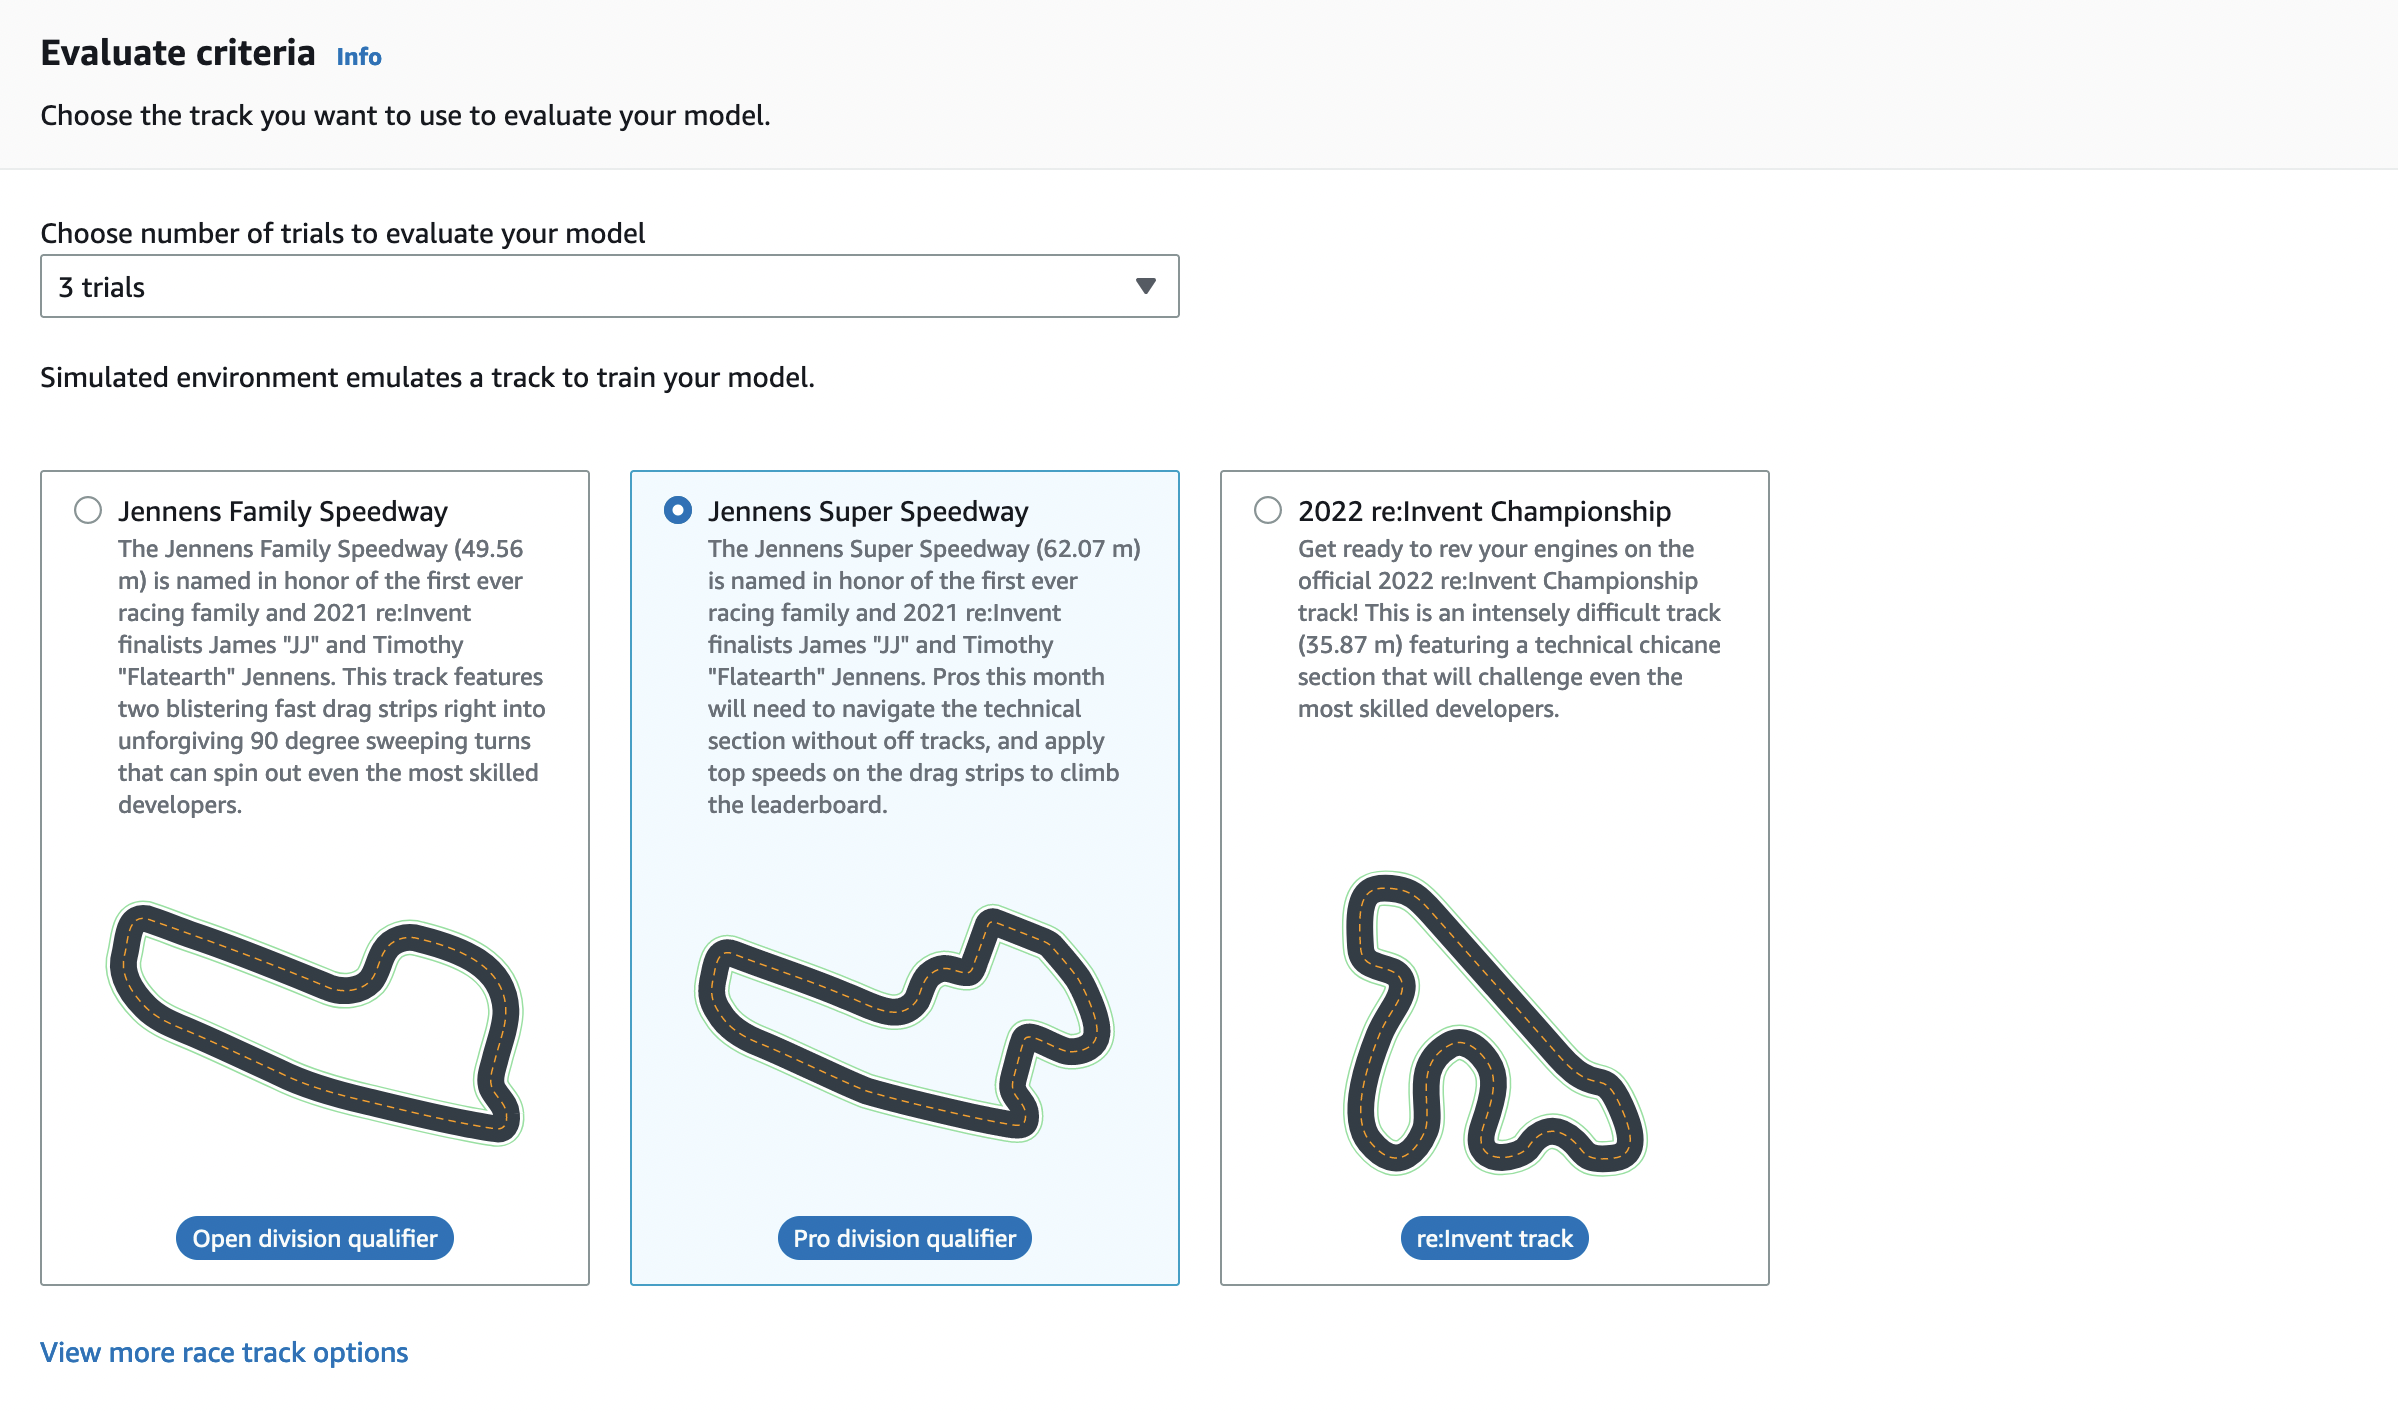Click the re:Invent track badge
This screenshot has height=1412, width=2398.
[x=1494, y=1238]
